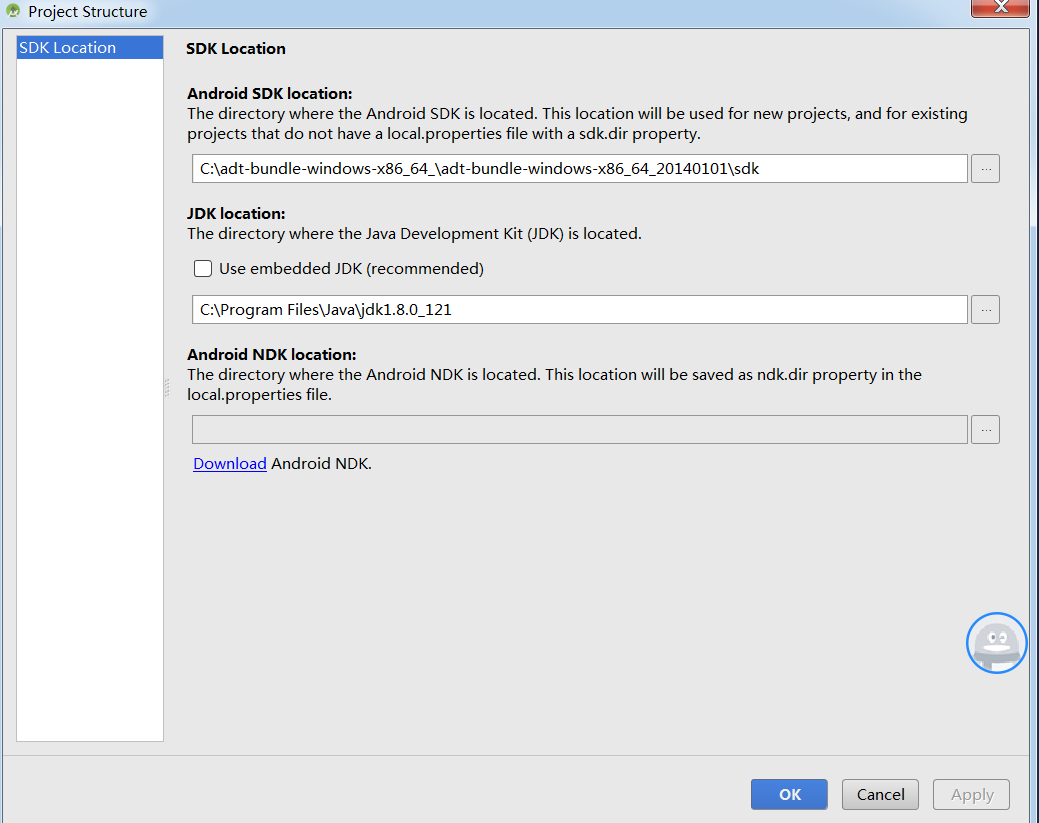Close the Project Structure window
Image resolution: width=1039 pixels, height=823 pixels.
click(1001, 7)
